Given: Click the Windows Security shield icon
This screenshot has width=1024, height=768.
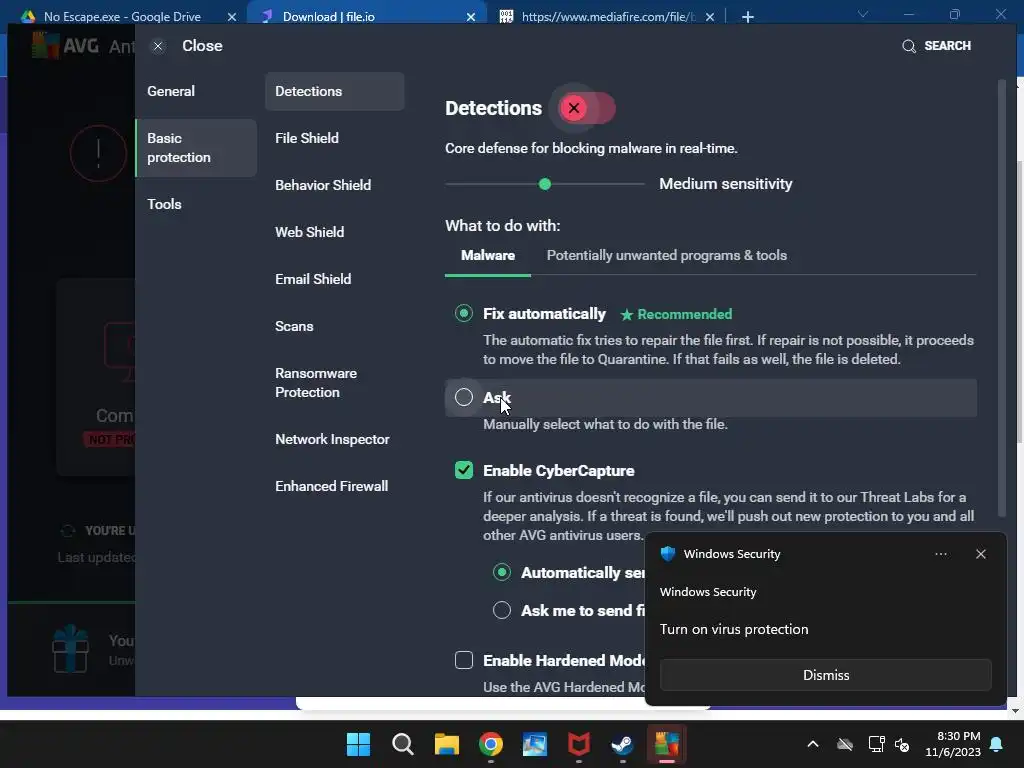Looking at the screenshot, I should [x=667, y=554].
